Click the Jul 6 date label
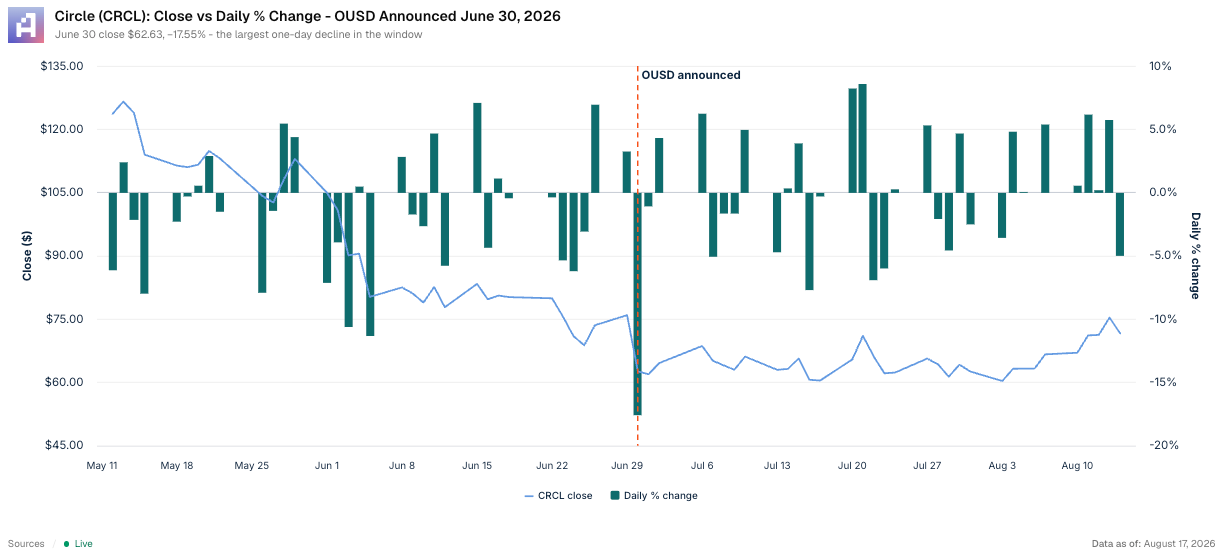The image size is (1221, 558). [702, 465]
